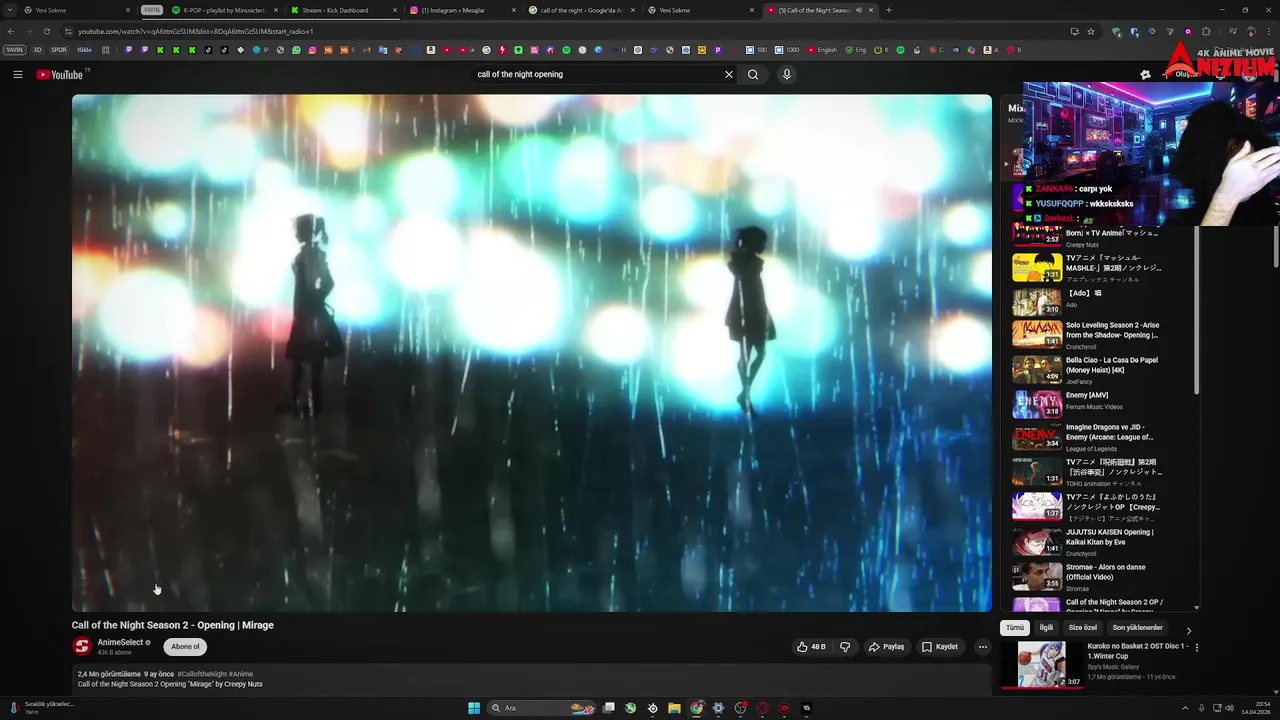Click the playlist panel scrollbar
1280x720 pixels.
1196,310
